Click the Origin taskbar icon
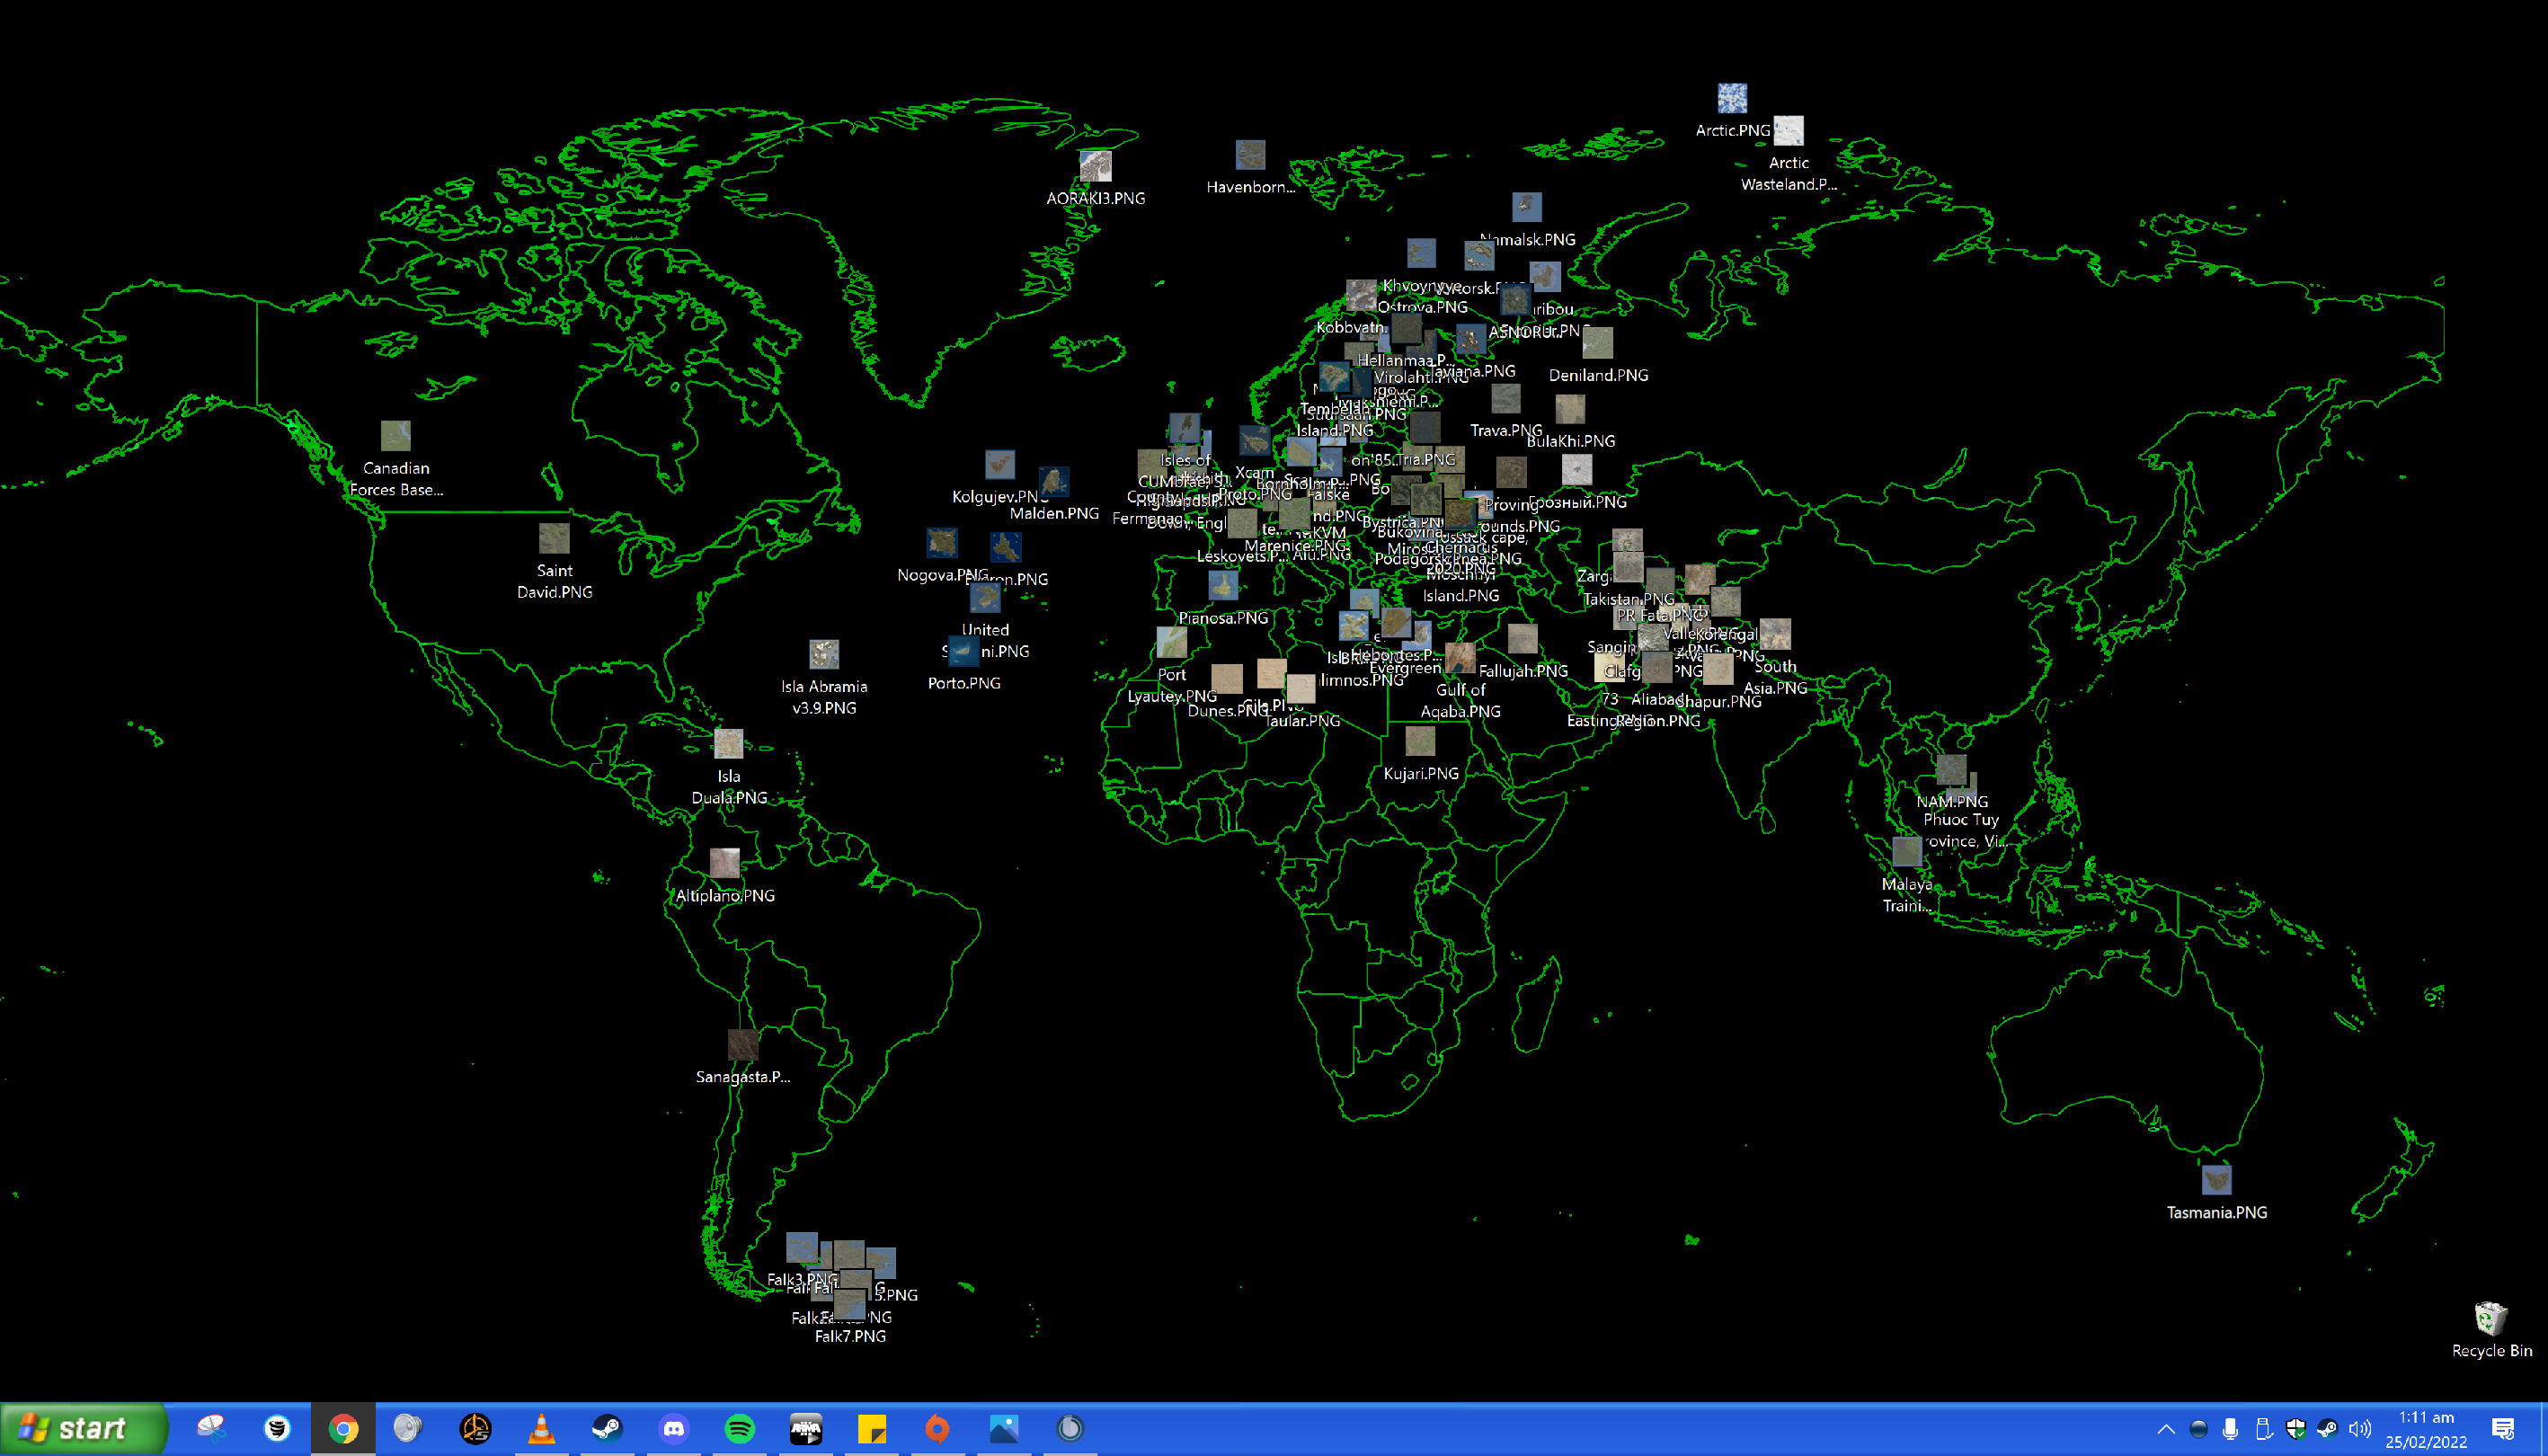Viewport: 2548px width, 1456px height. [x=938, y=1429]
